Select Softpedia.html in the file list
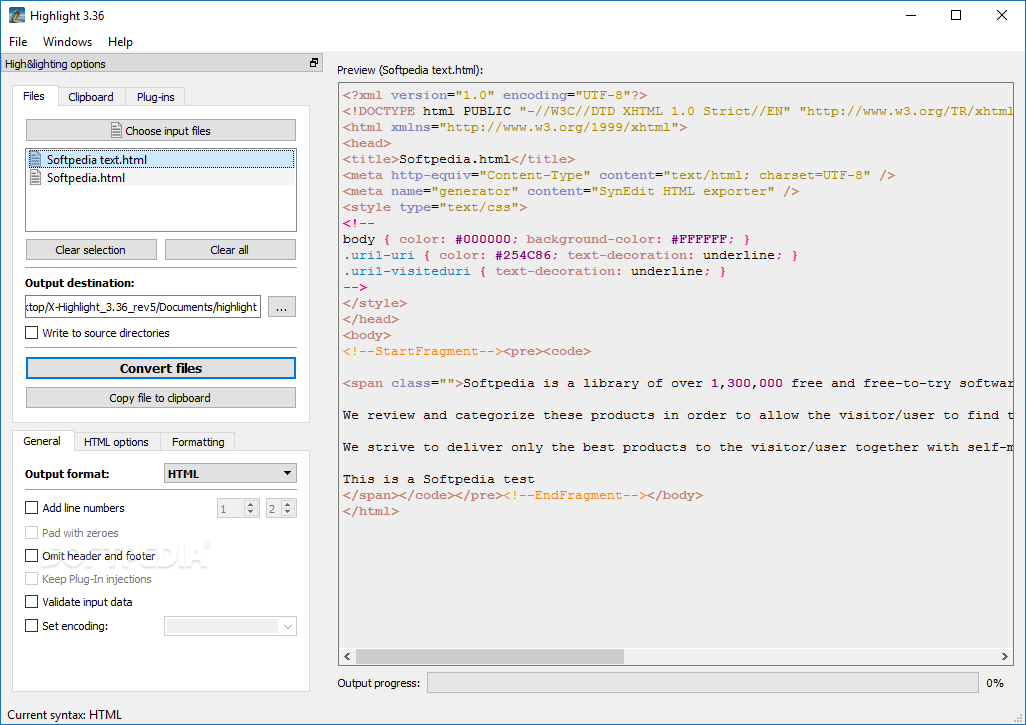 (x=161, y=177)
